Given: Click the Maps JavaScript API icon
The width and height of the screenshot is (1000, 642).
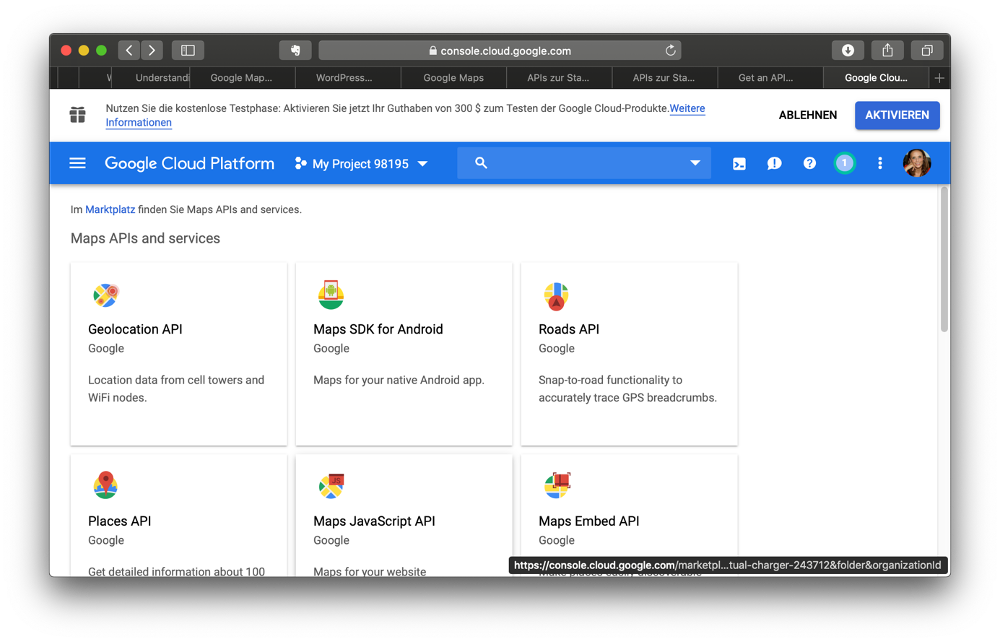Looking at the screenshot, I should click(332, 486).
